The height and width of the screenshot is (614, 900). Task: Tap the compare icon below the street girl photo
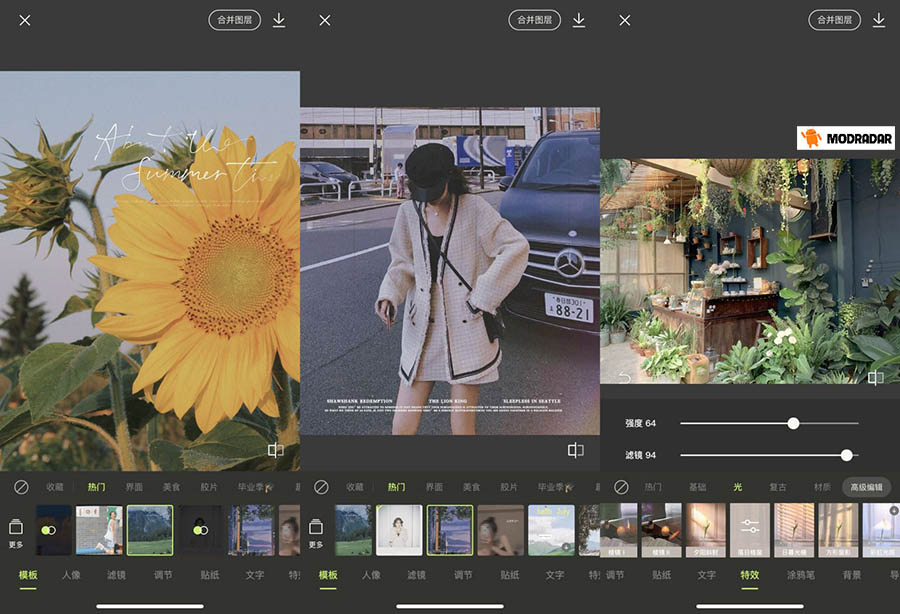tap(576, 450)
